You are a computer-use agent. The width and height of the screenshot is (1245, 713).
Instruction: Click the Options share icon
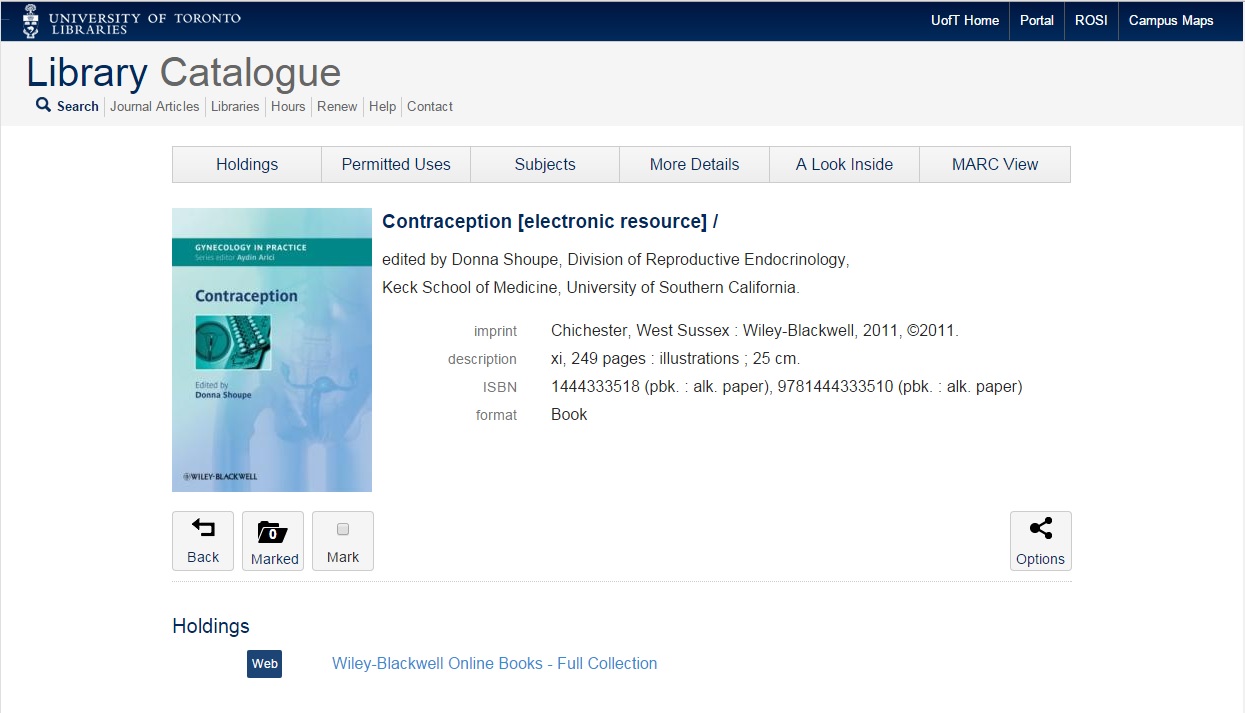(x=1040, y=529)
